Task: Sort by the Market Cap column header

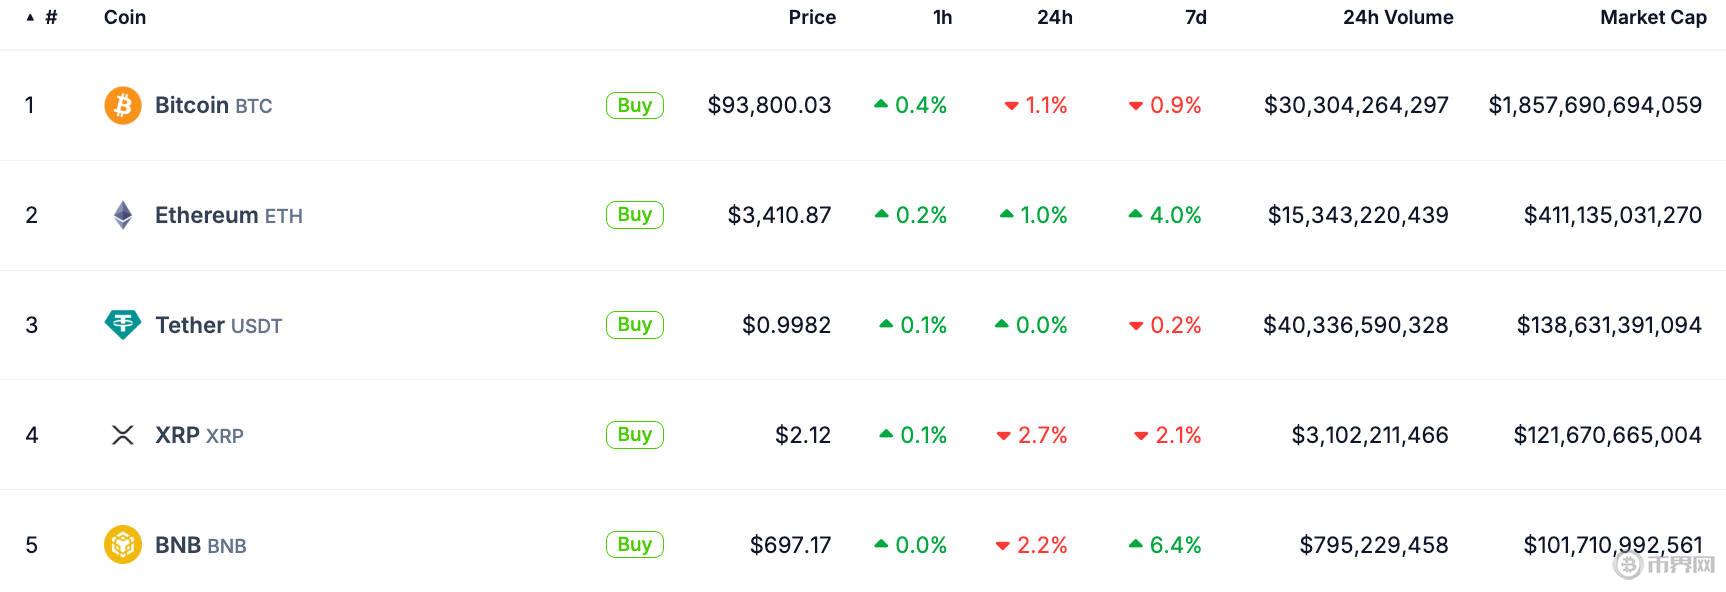Action: tap(1652, 17)
